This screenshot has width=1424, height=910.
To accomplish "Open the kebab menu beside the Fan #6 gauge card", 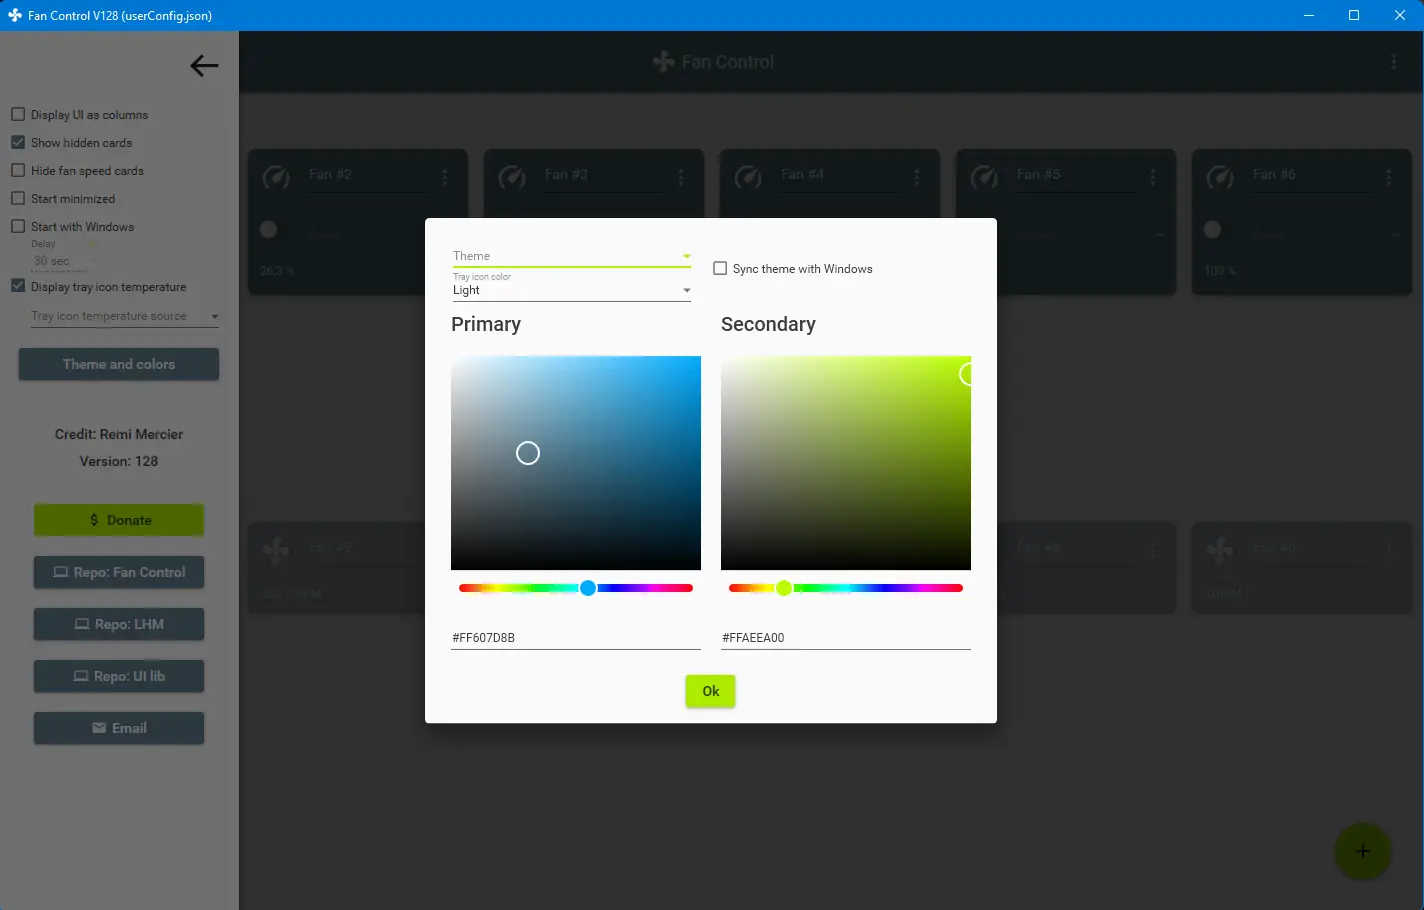I will [x=1389, y=177].
